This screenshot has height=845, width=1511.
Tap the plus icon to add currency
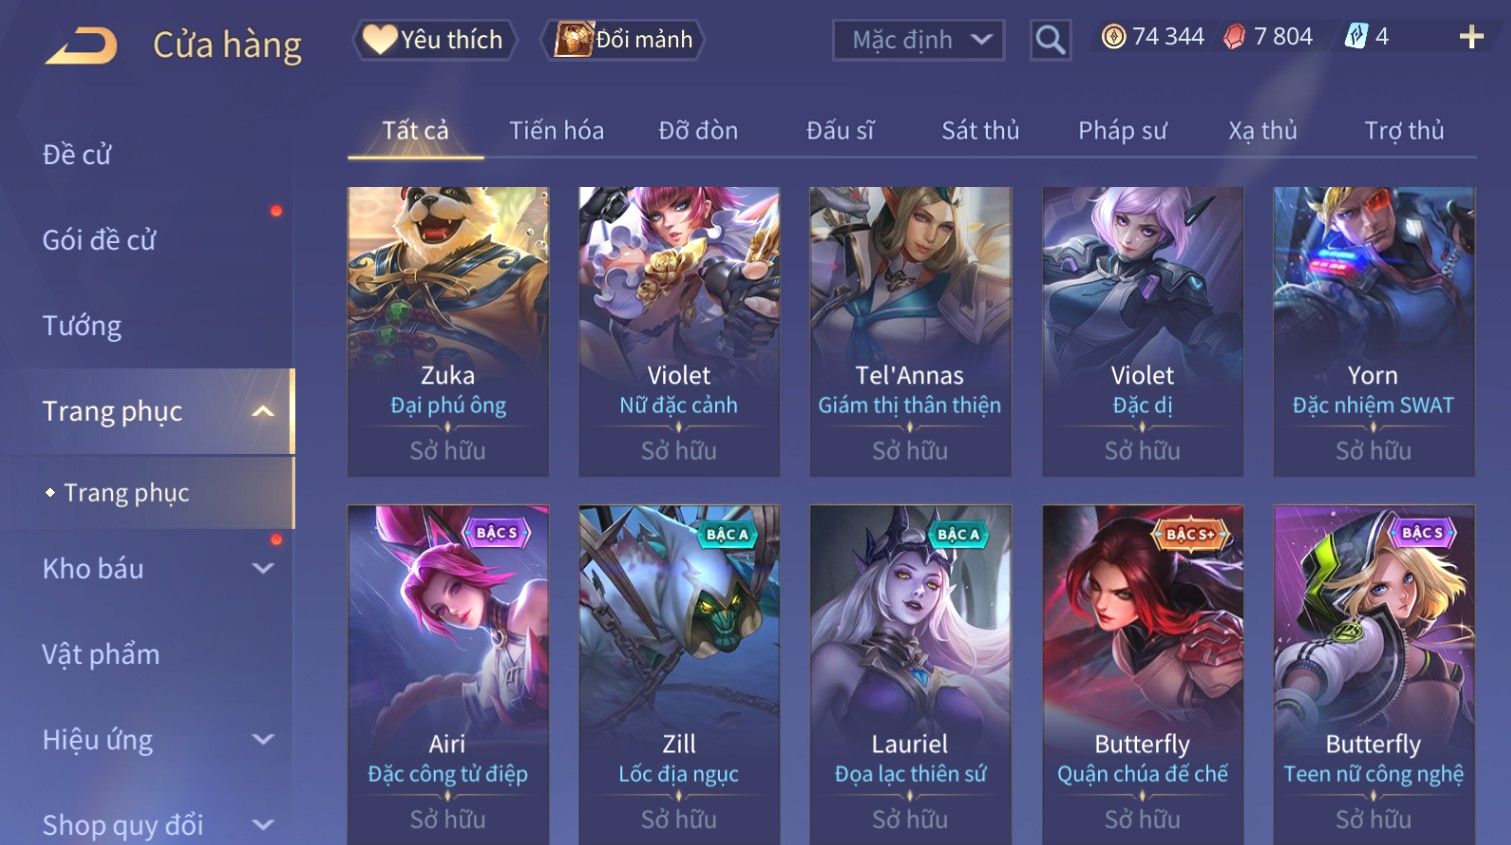click(x=1471, y=37)
